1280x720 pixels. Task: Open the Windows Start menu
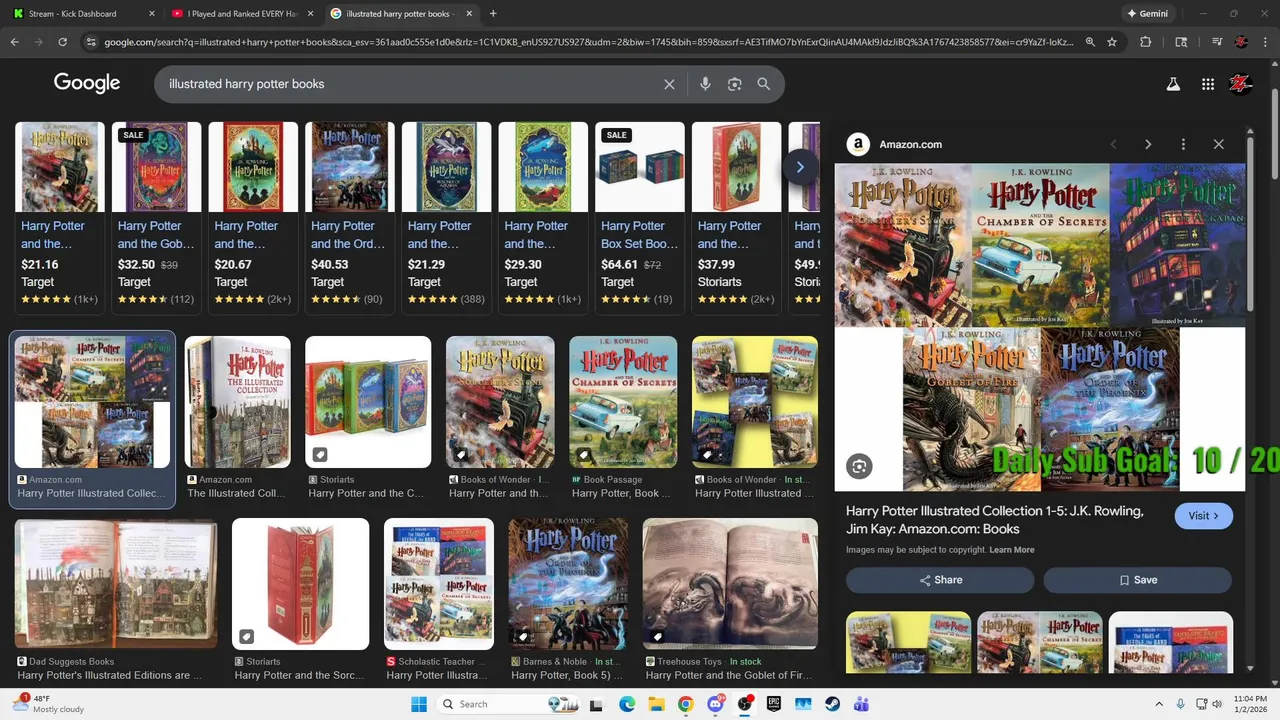click(419, 704)
